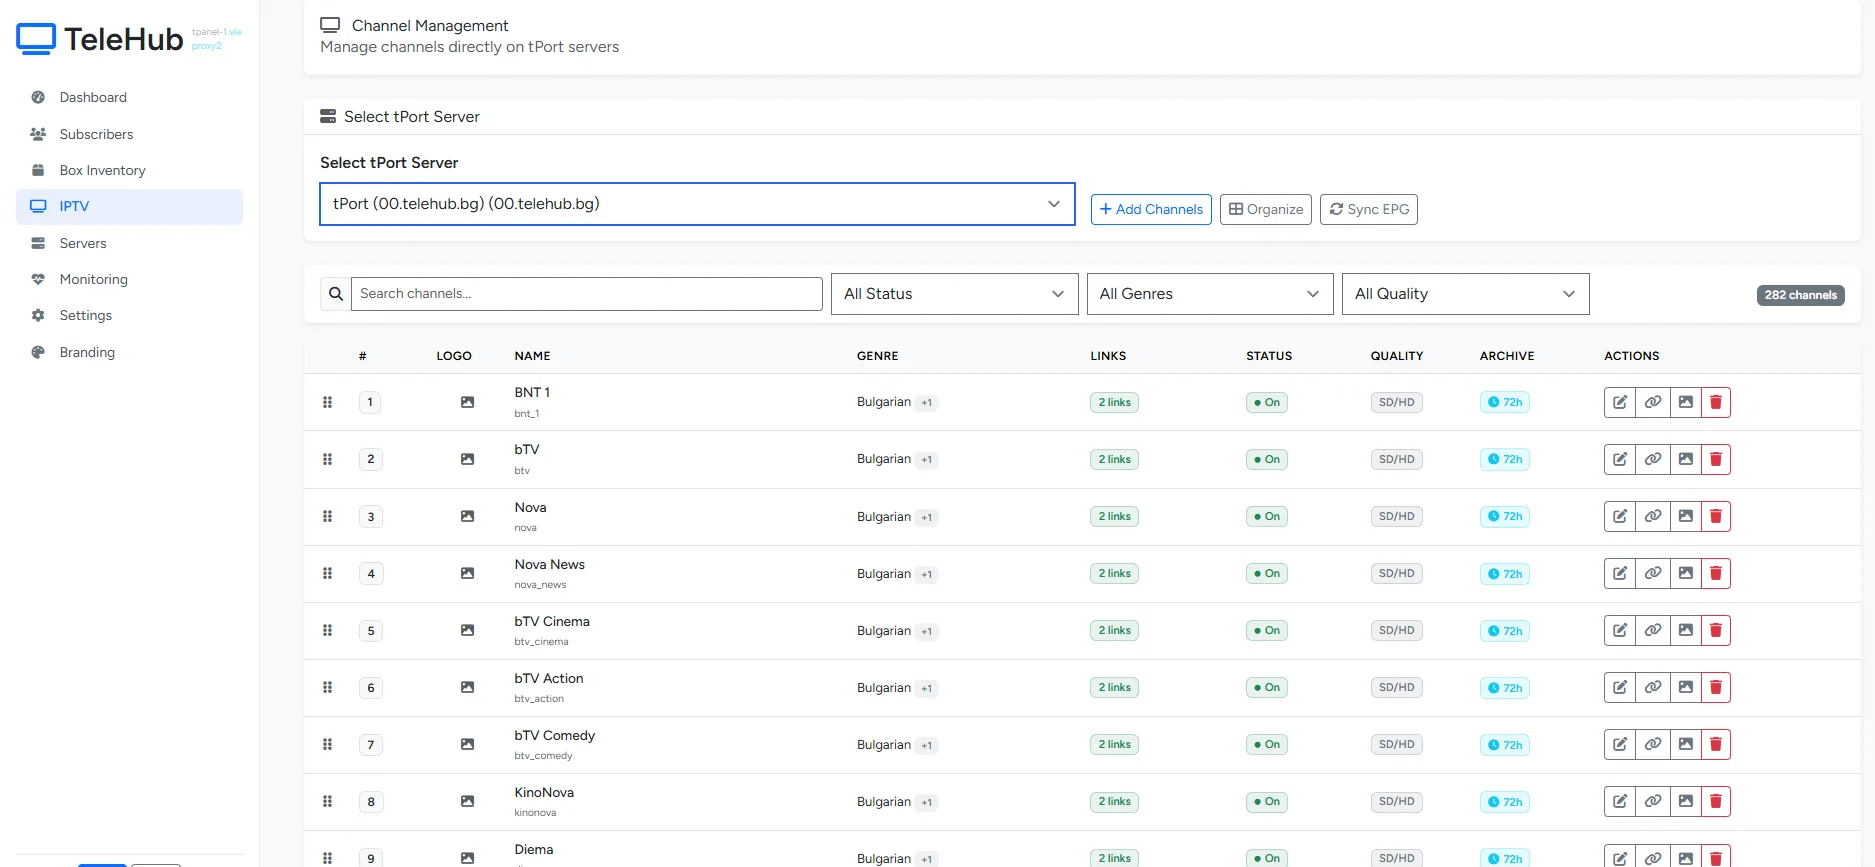This screenshot has height=867, width=1875.
Task: Delete the bTV channel
Action: click(x=1716, y=459)
